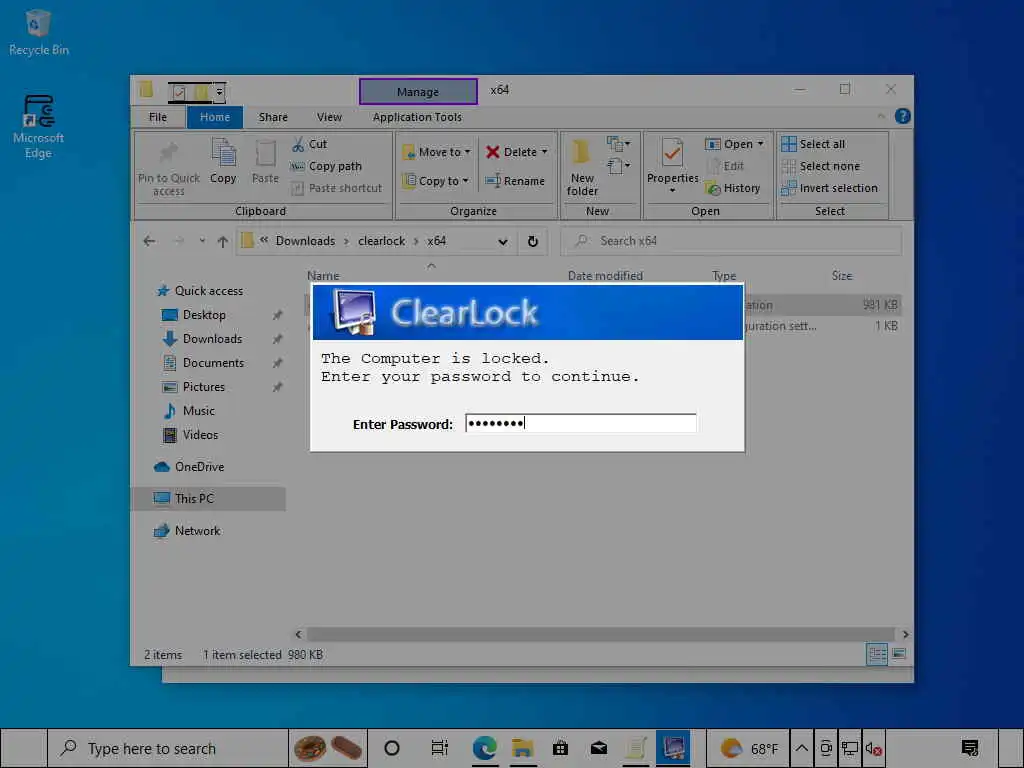This screenshot has width=1024, height=768.
Task: Click Select none in ribbon
Action: (x=820, y=166)
